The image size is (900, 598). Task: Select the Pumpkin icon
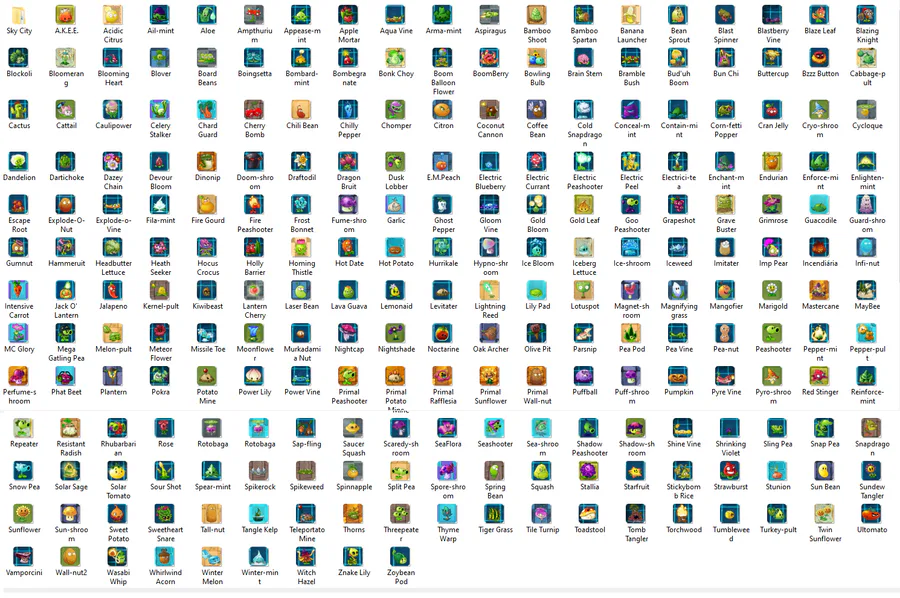(678, 376)
